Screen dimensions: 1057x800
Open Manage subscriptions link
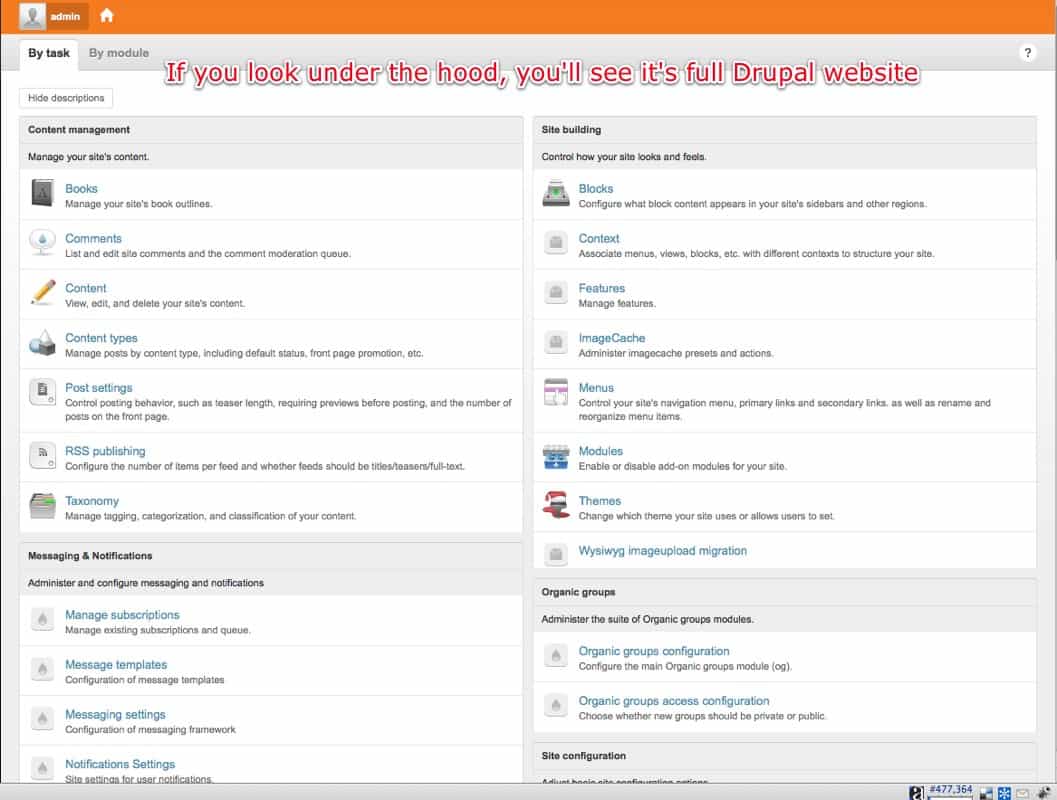[x=122, y=615]
